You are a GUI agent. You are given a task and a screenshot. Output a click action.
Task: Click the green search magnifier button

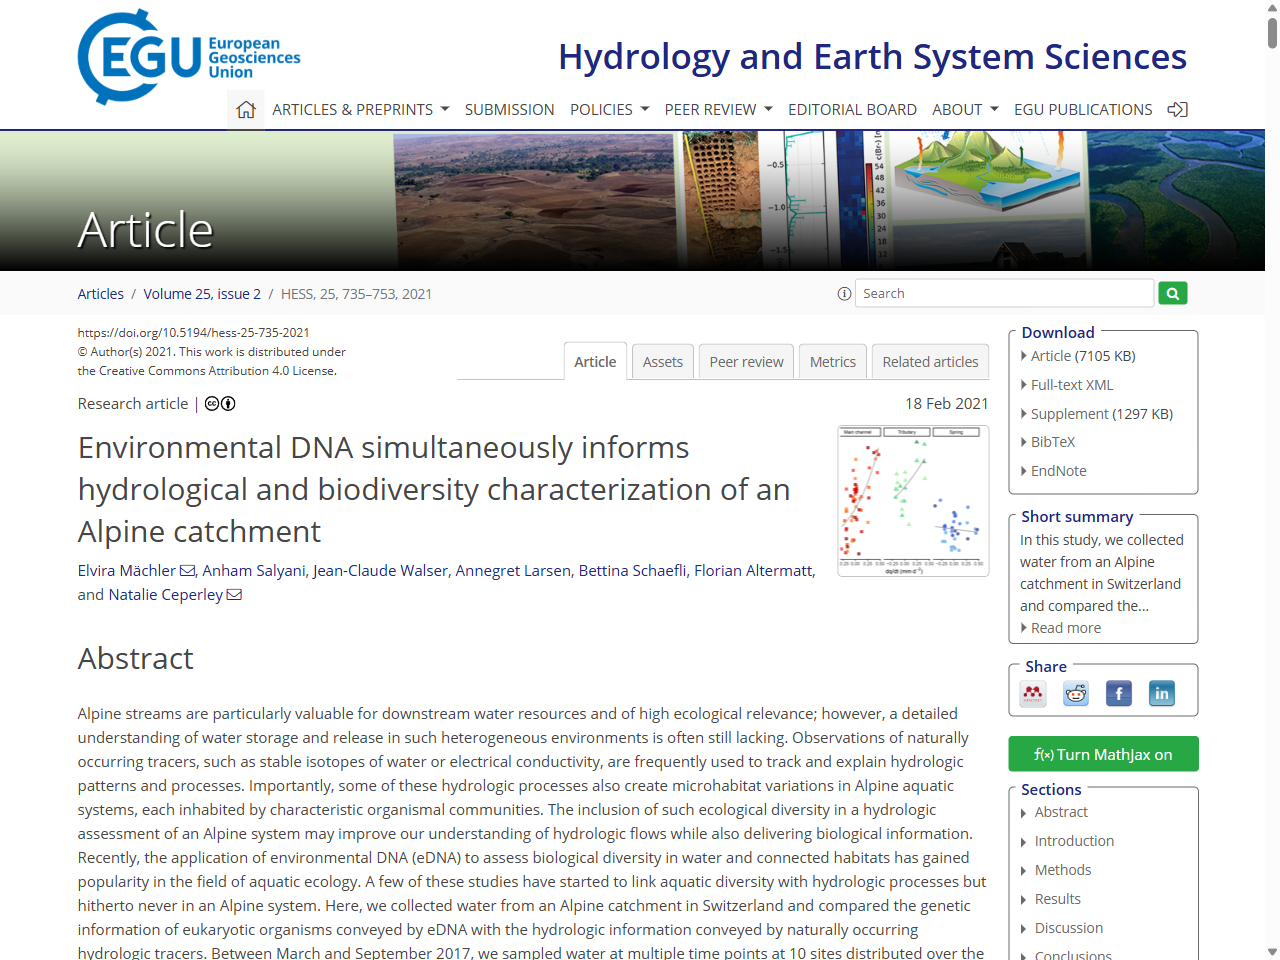point(1173,293)
